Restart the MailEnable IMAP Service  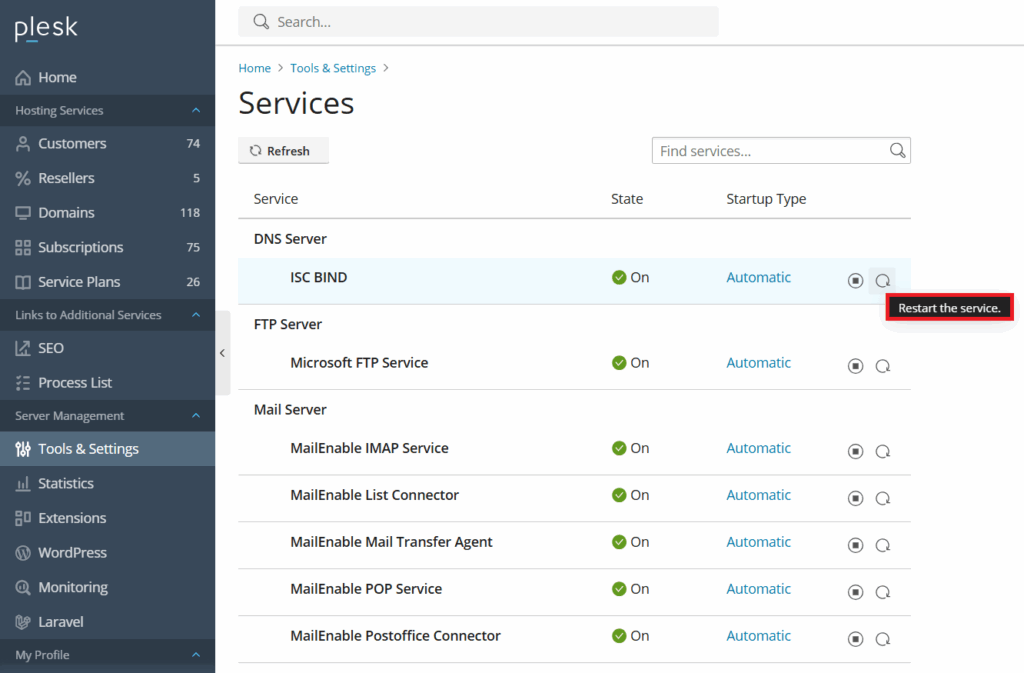click(883, 451)
